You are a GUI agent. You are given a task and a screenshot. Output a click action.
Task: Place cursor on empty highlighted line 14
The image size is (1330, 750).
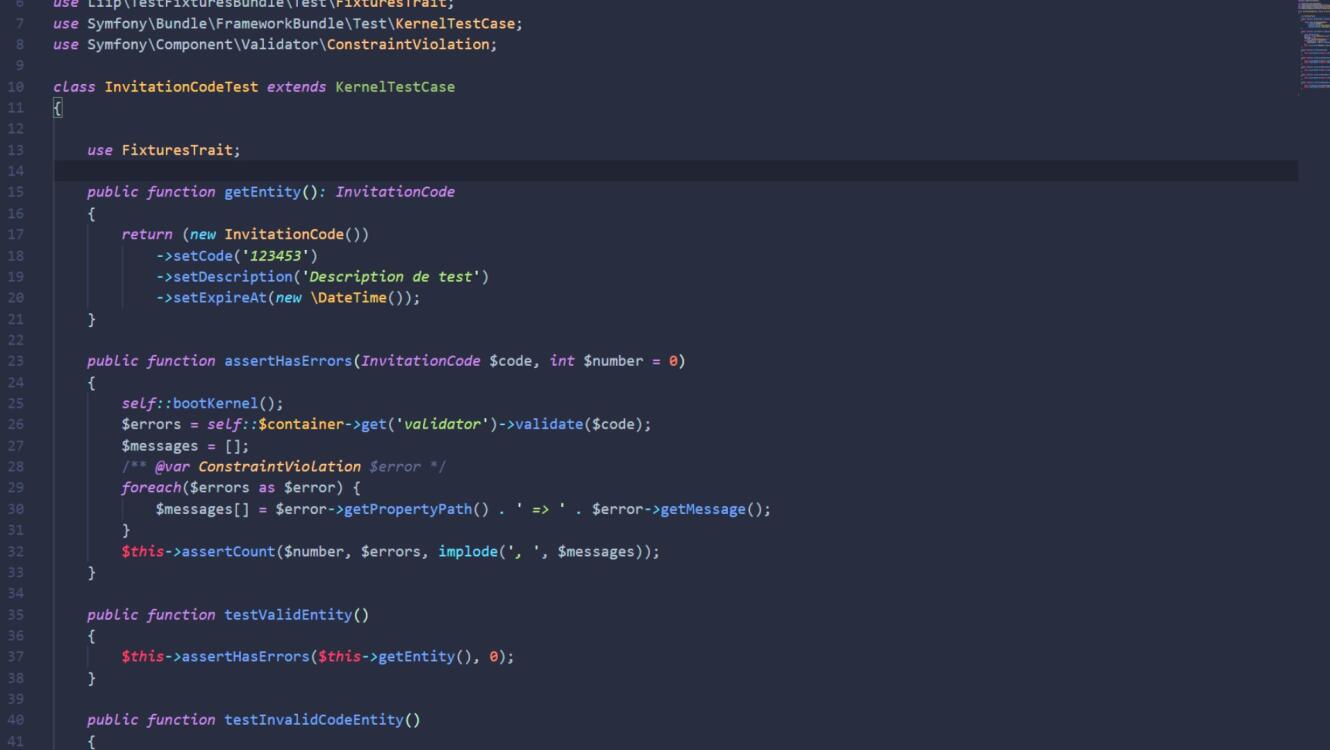click(600, 171)
